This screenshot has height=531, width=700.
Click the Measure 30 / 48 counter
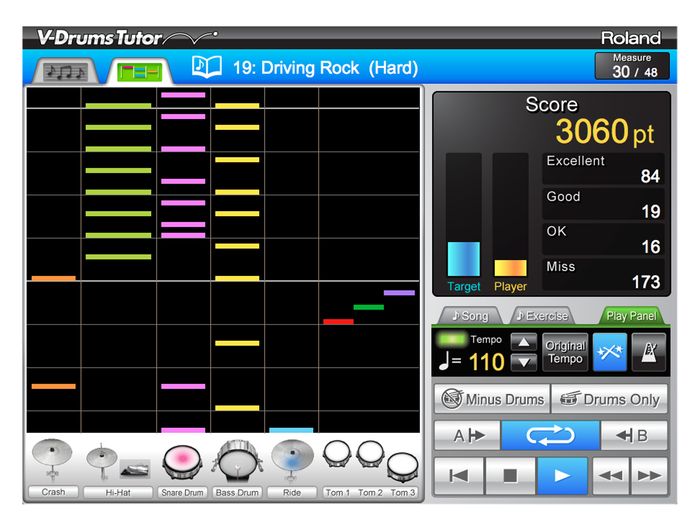pyautogui.click(x=632, y=66)
